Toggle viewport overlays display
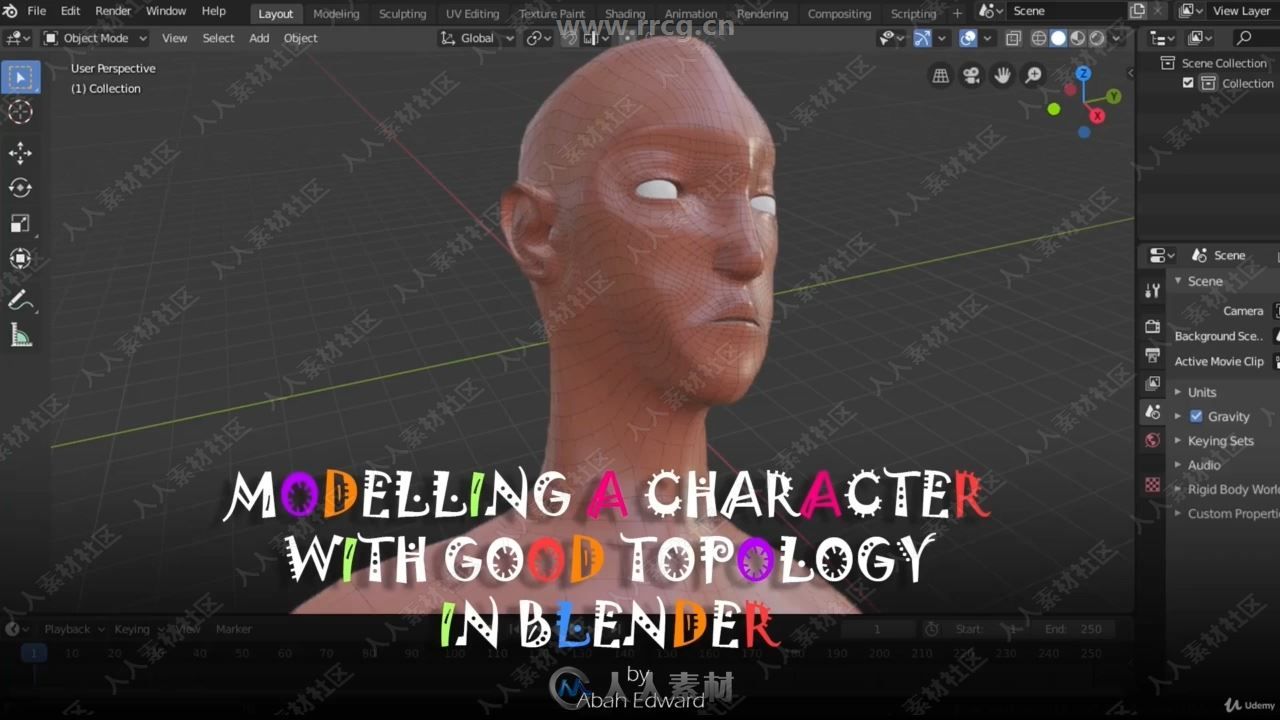The height and width of the screenshot is (720, 1280). [x=968, y=38]
